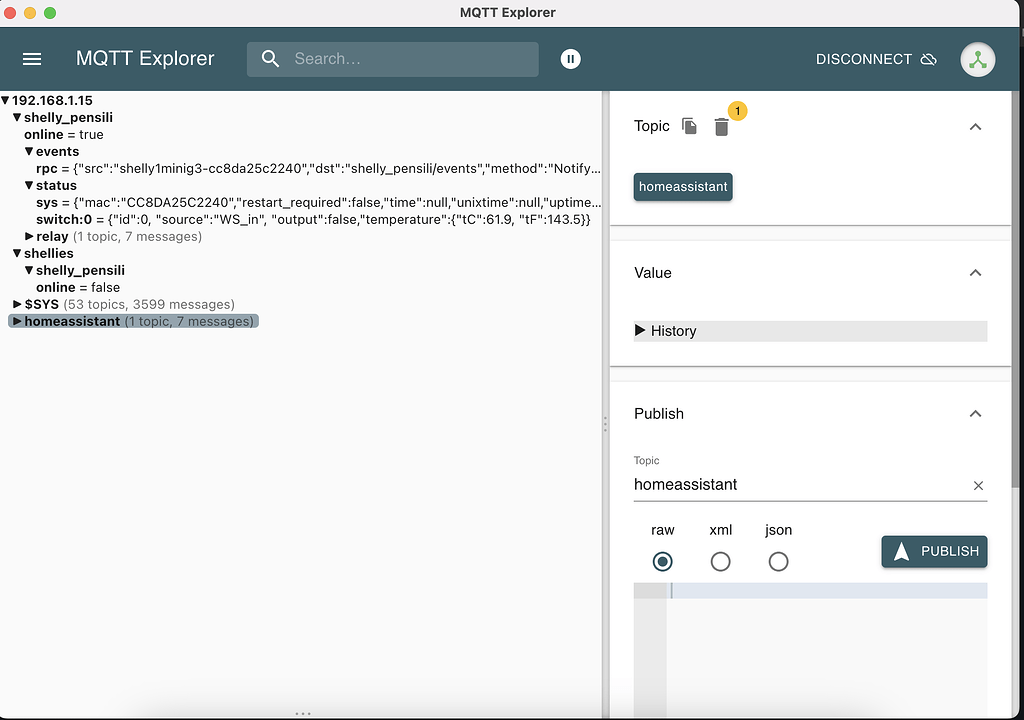This screenshot has height=720, width=1024.
Task: Clear the publish topic with X icon
Action: pyautogui.click(x=978, y=484)
